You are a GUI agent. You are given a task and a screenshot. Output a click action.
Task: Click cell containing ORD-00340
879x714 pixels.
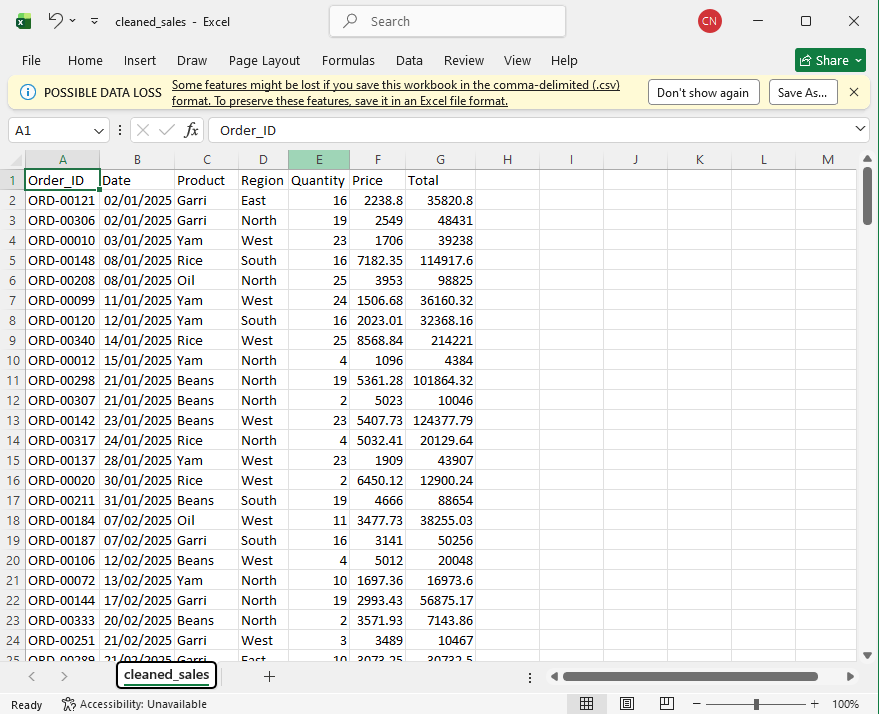click(x=62, y=341)
